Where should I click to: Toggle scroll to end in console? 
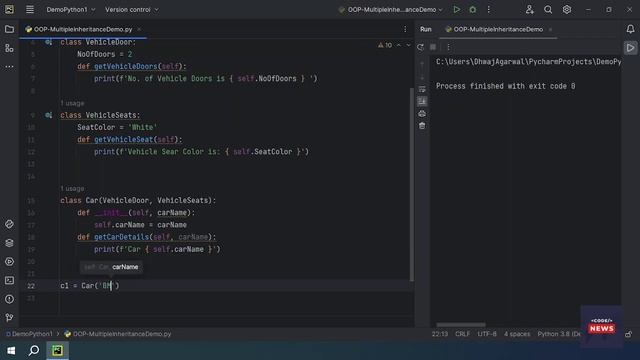(422, 101)
